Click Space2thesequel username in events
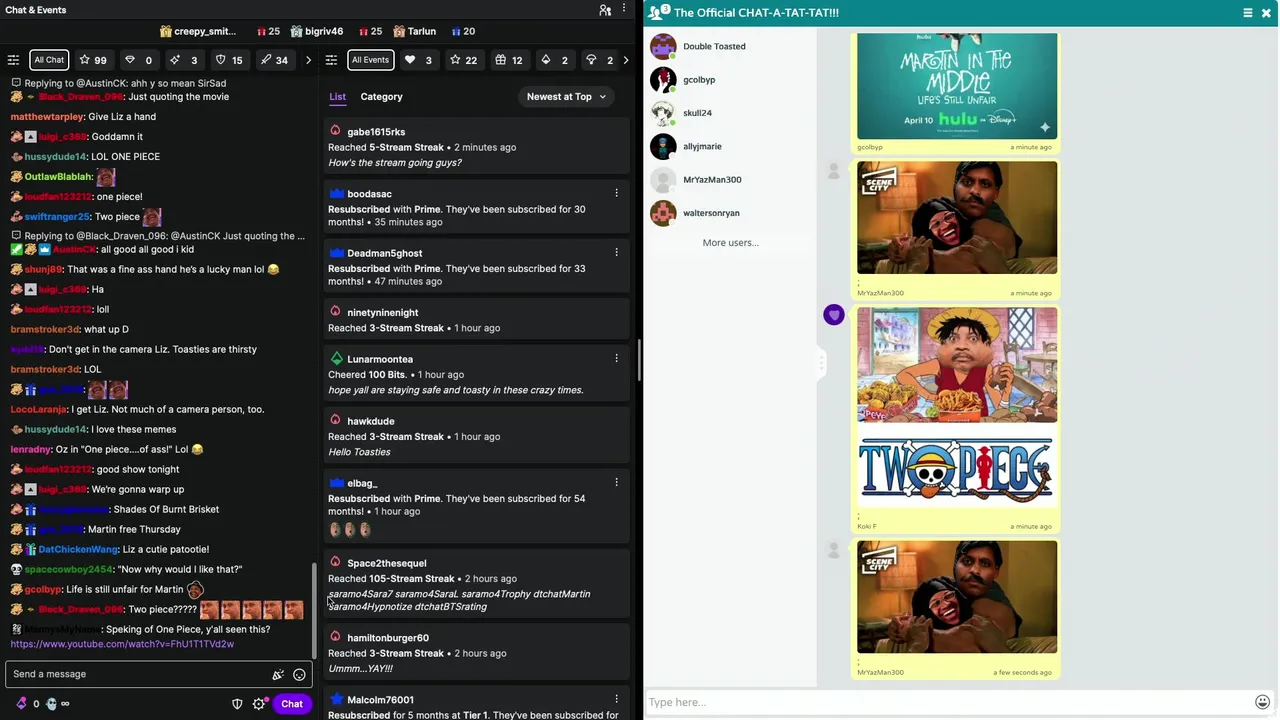The height and width of the screenshot is (720, 1280). click(386, 563)
